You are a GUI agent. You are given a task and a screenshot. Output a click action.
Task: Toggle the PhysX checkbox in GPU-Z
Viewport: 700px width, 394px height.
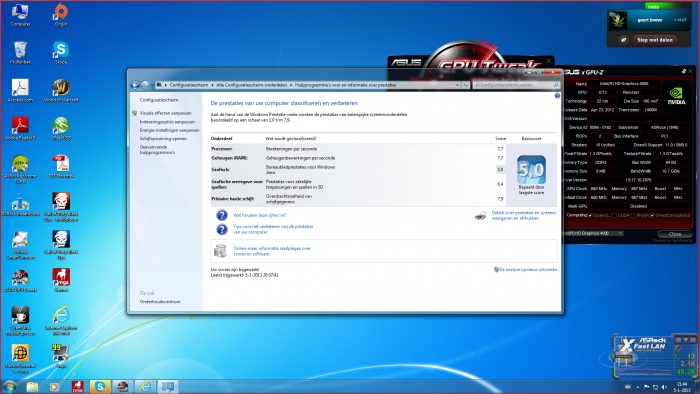(x=633, y=215)
